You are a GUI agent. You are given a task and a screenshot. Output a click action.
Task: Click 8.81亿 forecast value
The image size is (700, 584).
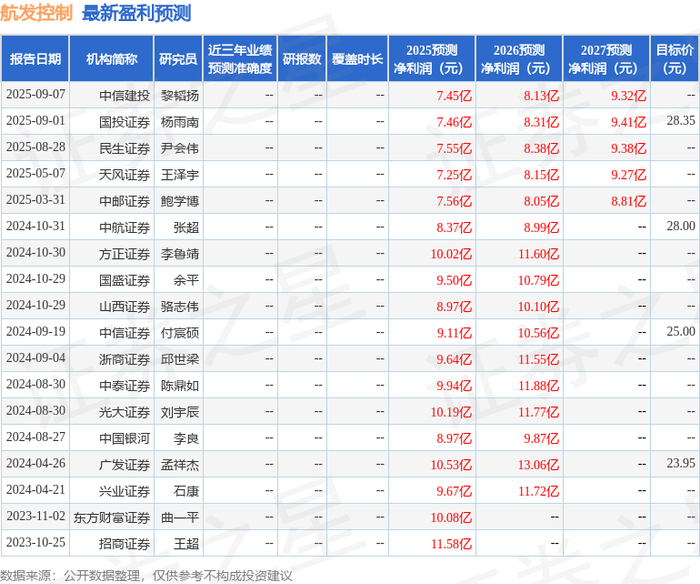coord(629,201)
